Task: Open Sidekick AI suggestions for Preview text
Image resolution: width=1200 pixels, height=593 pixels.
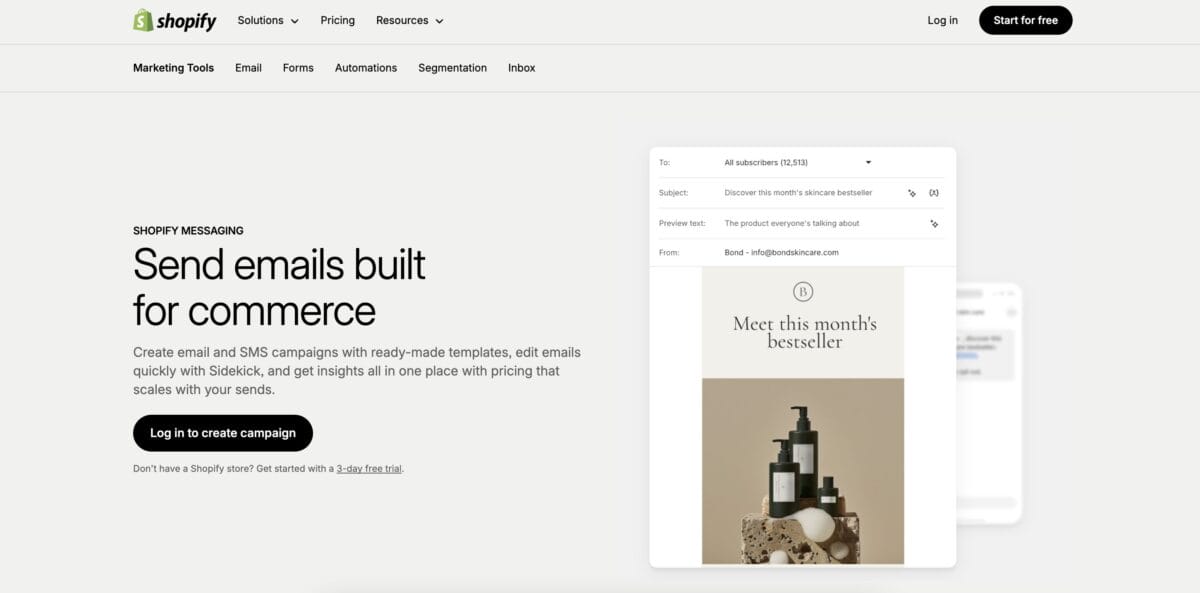Action: coord(934,223)
